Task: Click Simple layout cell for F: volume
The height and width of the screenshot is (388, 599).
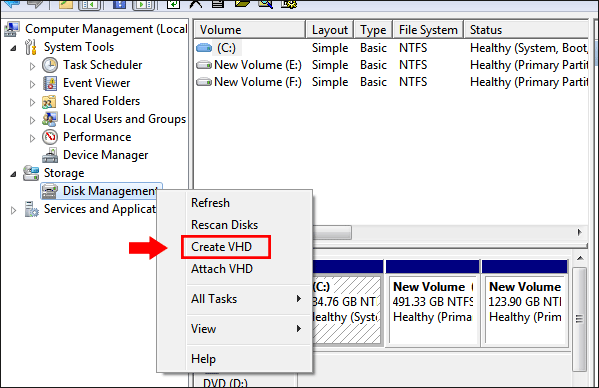Action: (330, 82)
